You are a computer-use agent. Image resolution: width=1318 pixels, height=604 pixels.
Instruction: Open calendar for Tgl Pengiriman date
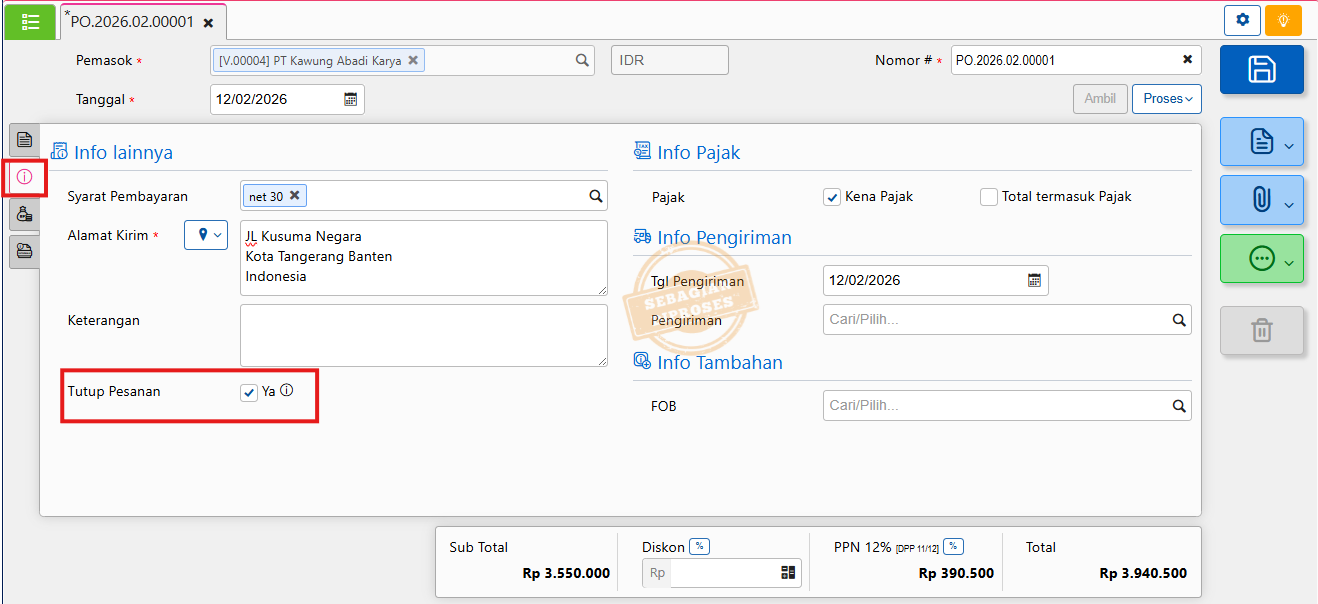point(1034,280)
